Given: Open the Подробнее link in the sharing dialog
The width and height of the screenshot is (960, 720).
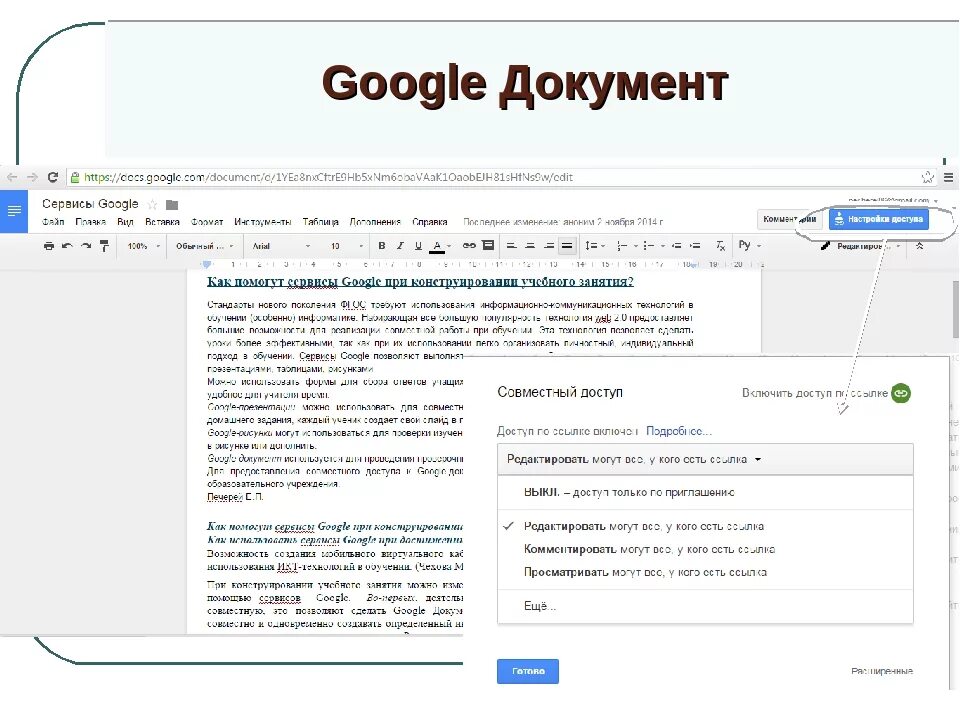Looking at the screenshot, I should tap(678, 431).
